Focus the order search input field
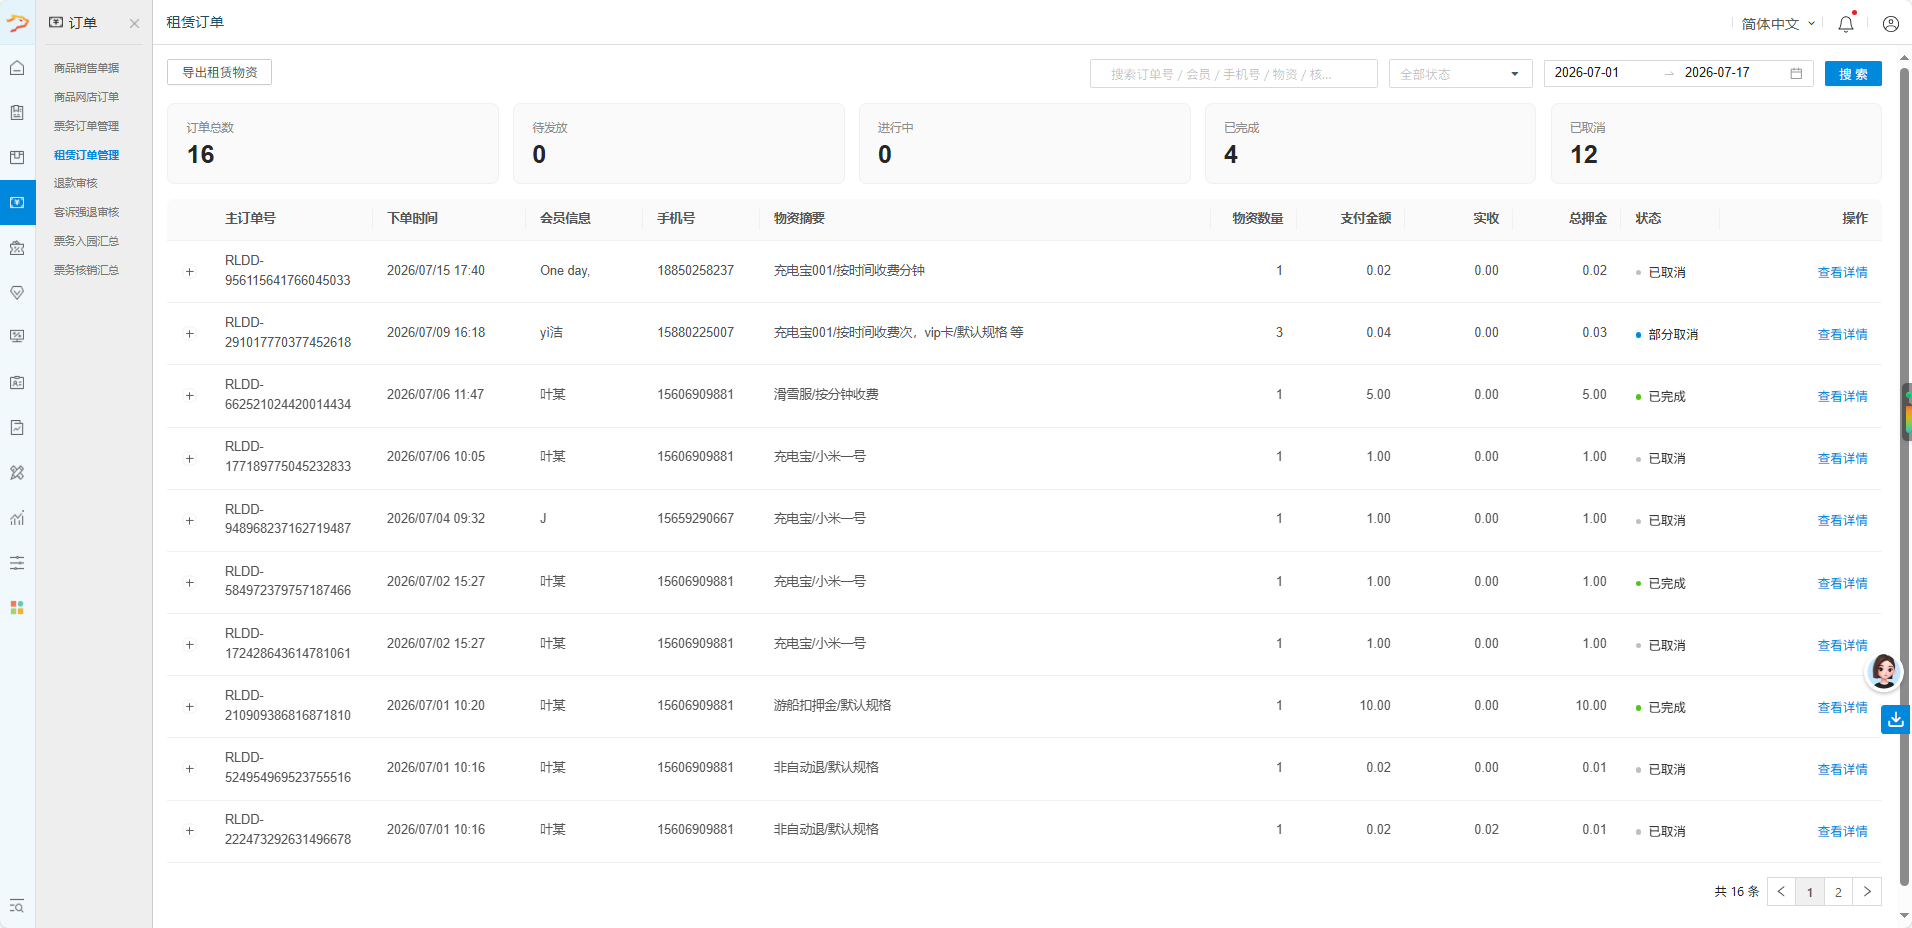 1234,74
